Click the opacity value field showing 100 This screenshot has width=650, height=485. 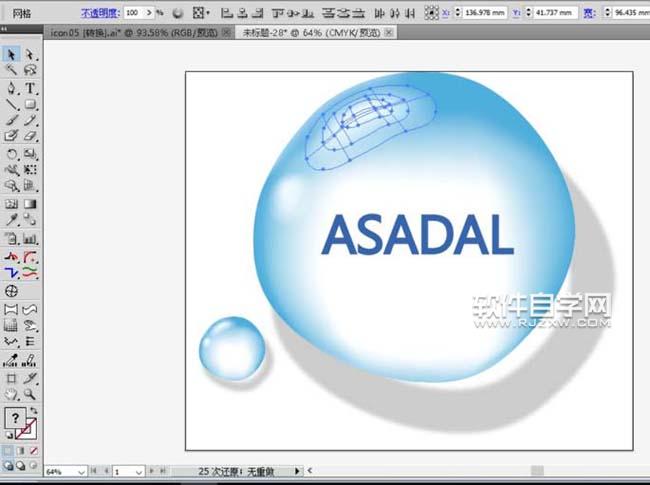[x=133, y=13]
